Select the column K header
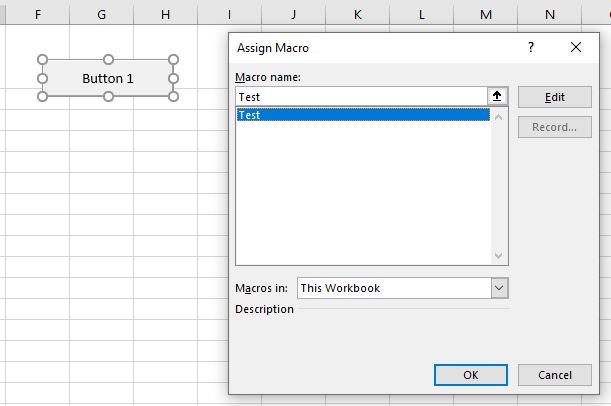 point(357,15)
